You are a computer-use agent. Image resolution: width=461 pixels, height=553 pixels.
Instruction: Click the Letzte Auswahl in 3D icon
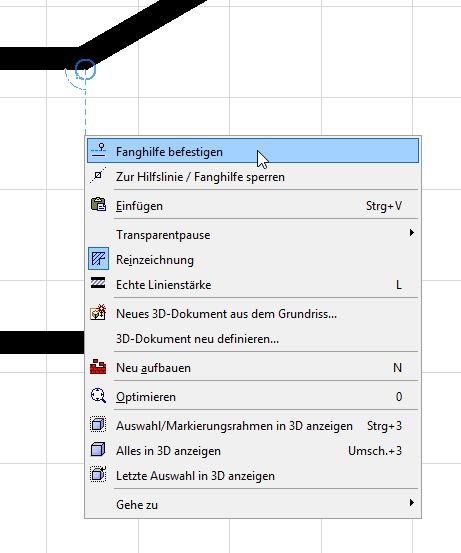pos(98,474)
